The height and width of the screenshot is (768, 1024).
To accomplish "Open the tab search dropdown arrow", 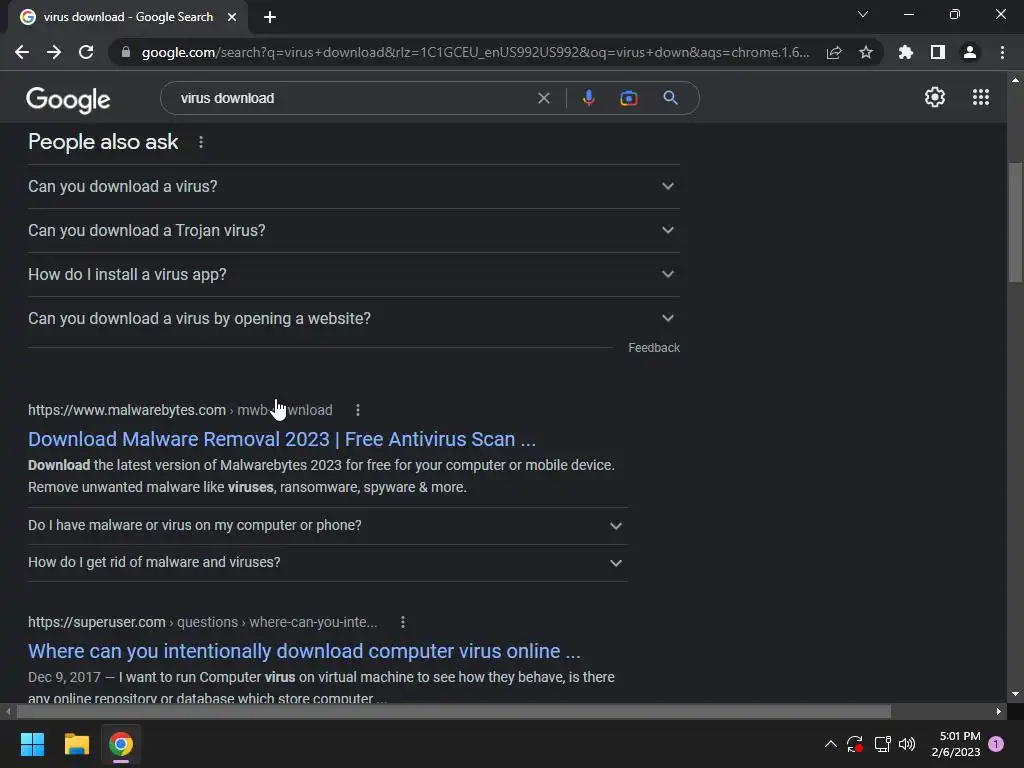I will pyautogui.click(x=863, y=14).
